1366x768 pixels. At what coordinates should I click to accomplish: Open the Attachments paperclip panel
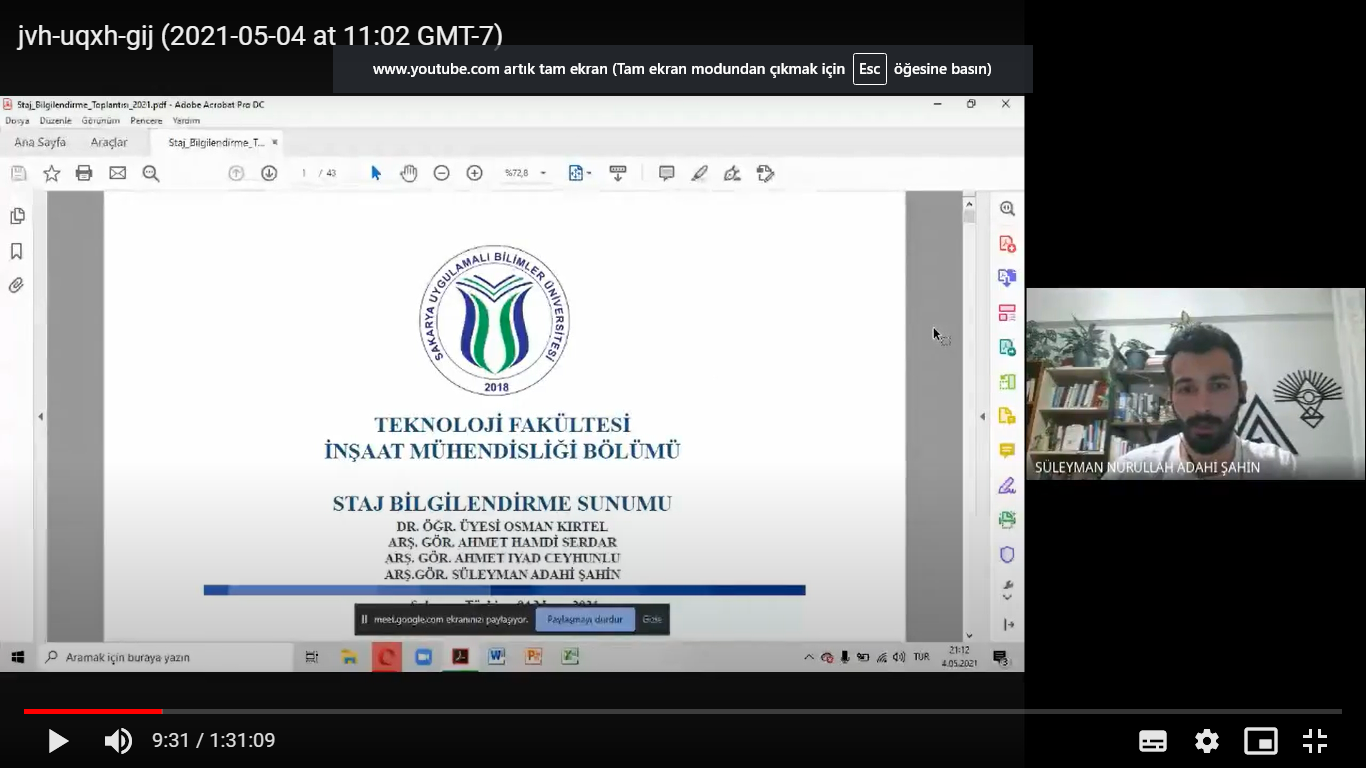17,285
